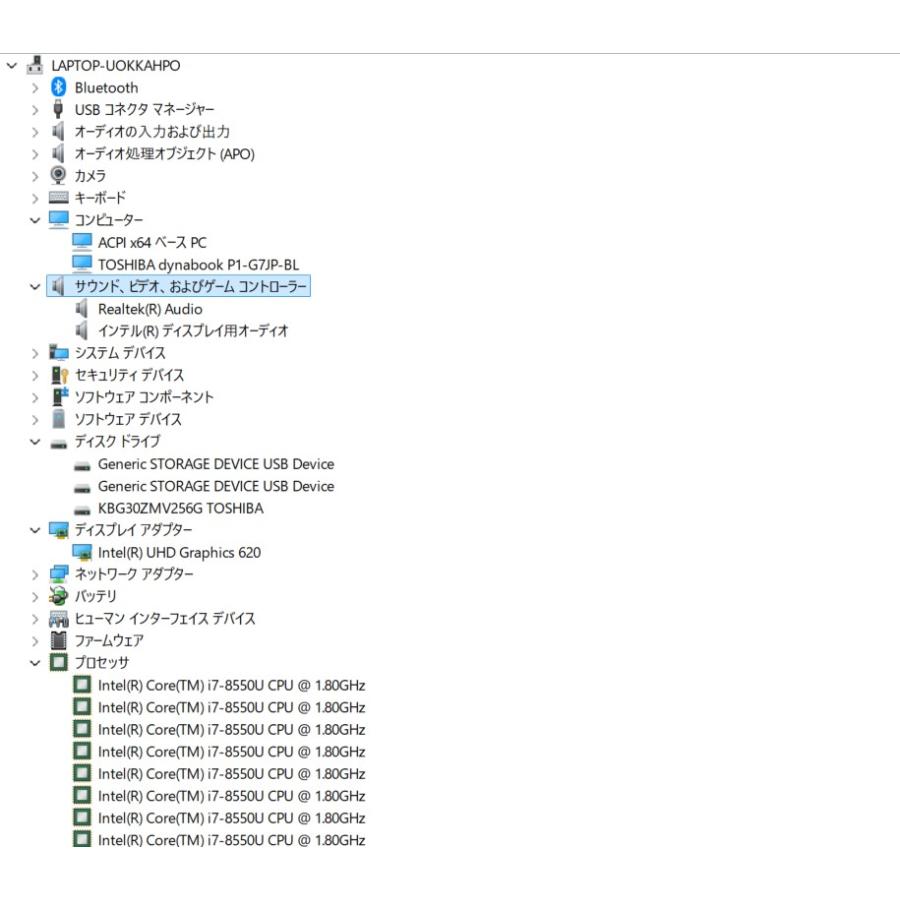The height and width of the screenshot is (900, 900).
Task: Expand the カメラ category
Action: point(35,177)
